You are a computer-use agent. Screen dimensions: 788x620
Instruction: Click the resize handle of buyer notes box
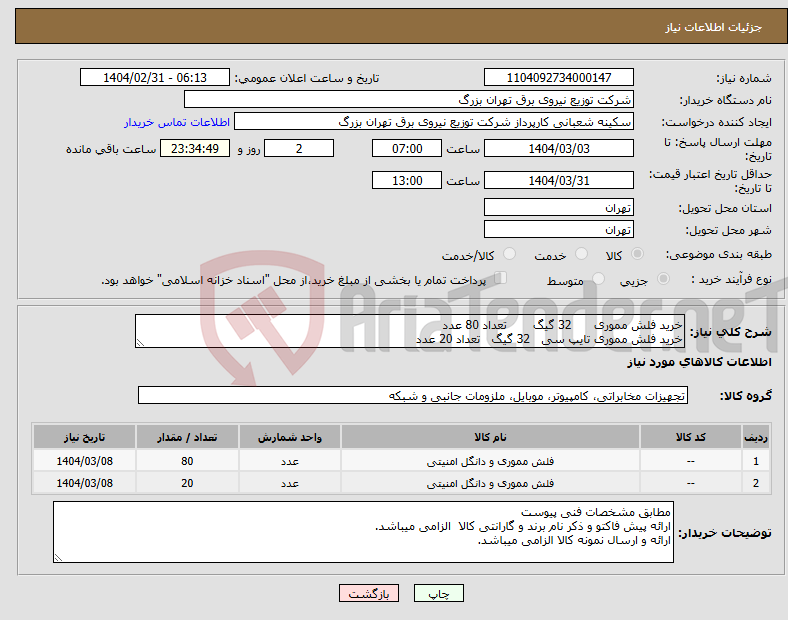click(58, 557)
